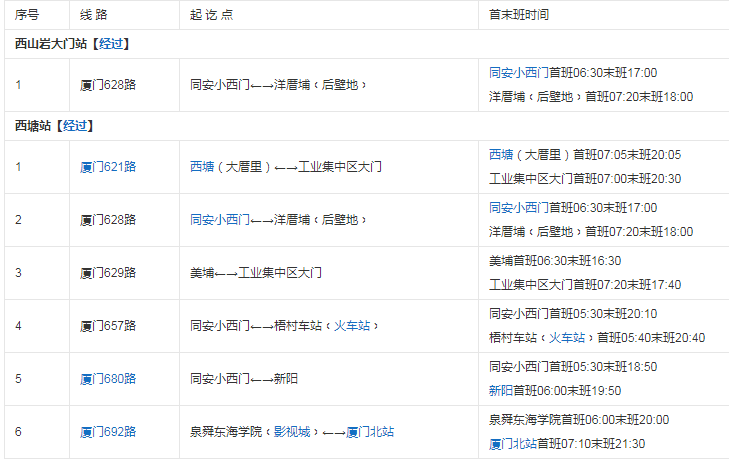Screen dimensions: 729x462
Task: Click 火车站 link in 657路 schedule times
Action: [567, 337]
